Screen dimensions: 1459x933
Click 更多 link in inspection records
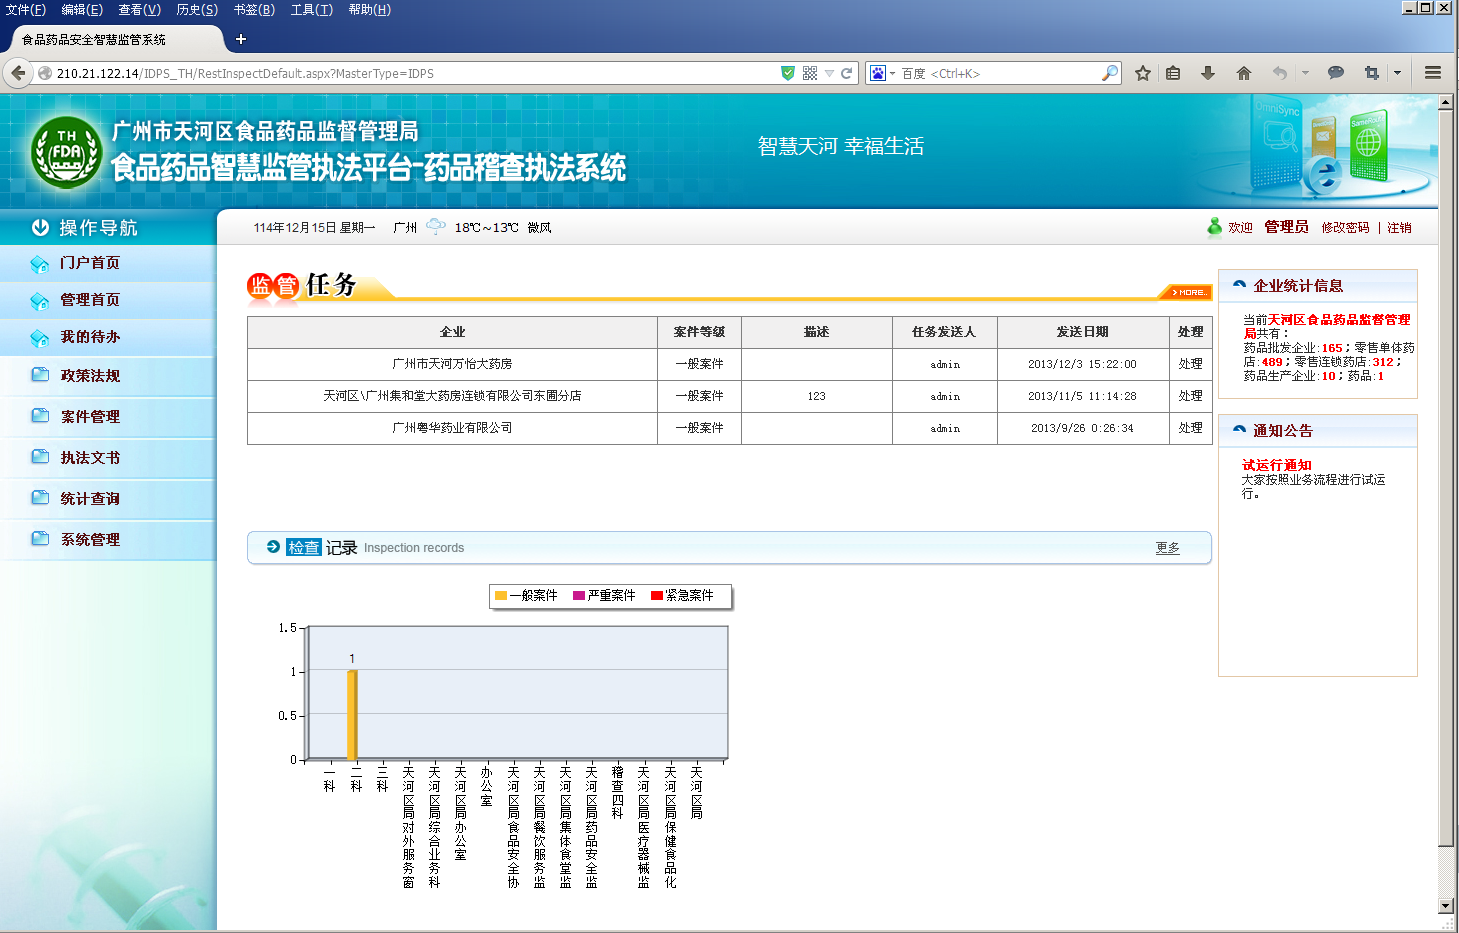[1167, 548]
